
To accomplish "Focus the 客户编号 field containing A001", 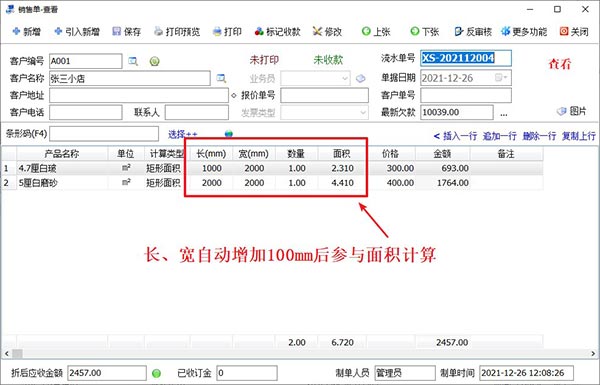I will pyautogui.click(x=85, y=61).
